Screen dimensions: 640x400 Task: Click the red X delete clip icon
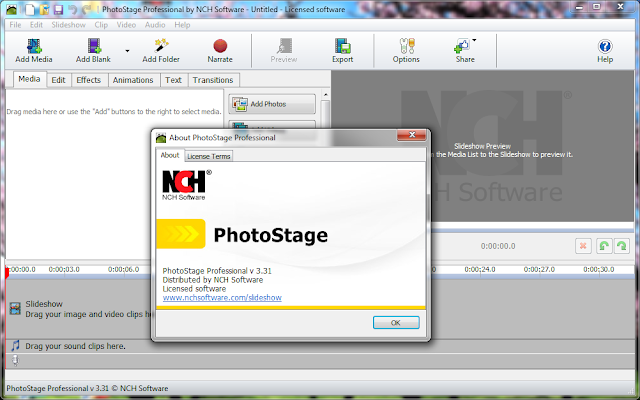[583, 246]
